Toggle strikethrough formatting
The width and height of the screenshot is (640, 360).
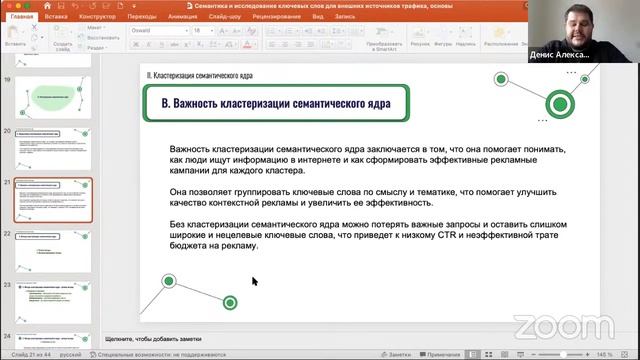tap(174, 44)
